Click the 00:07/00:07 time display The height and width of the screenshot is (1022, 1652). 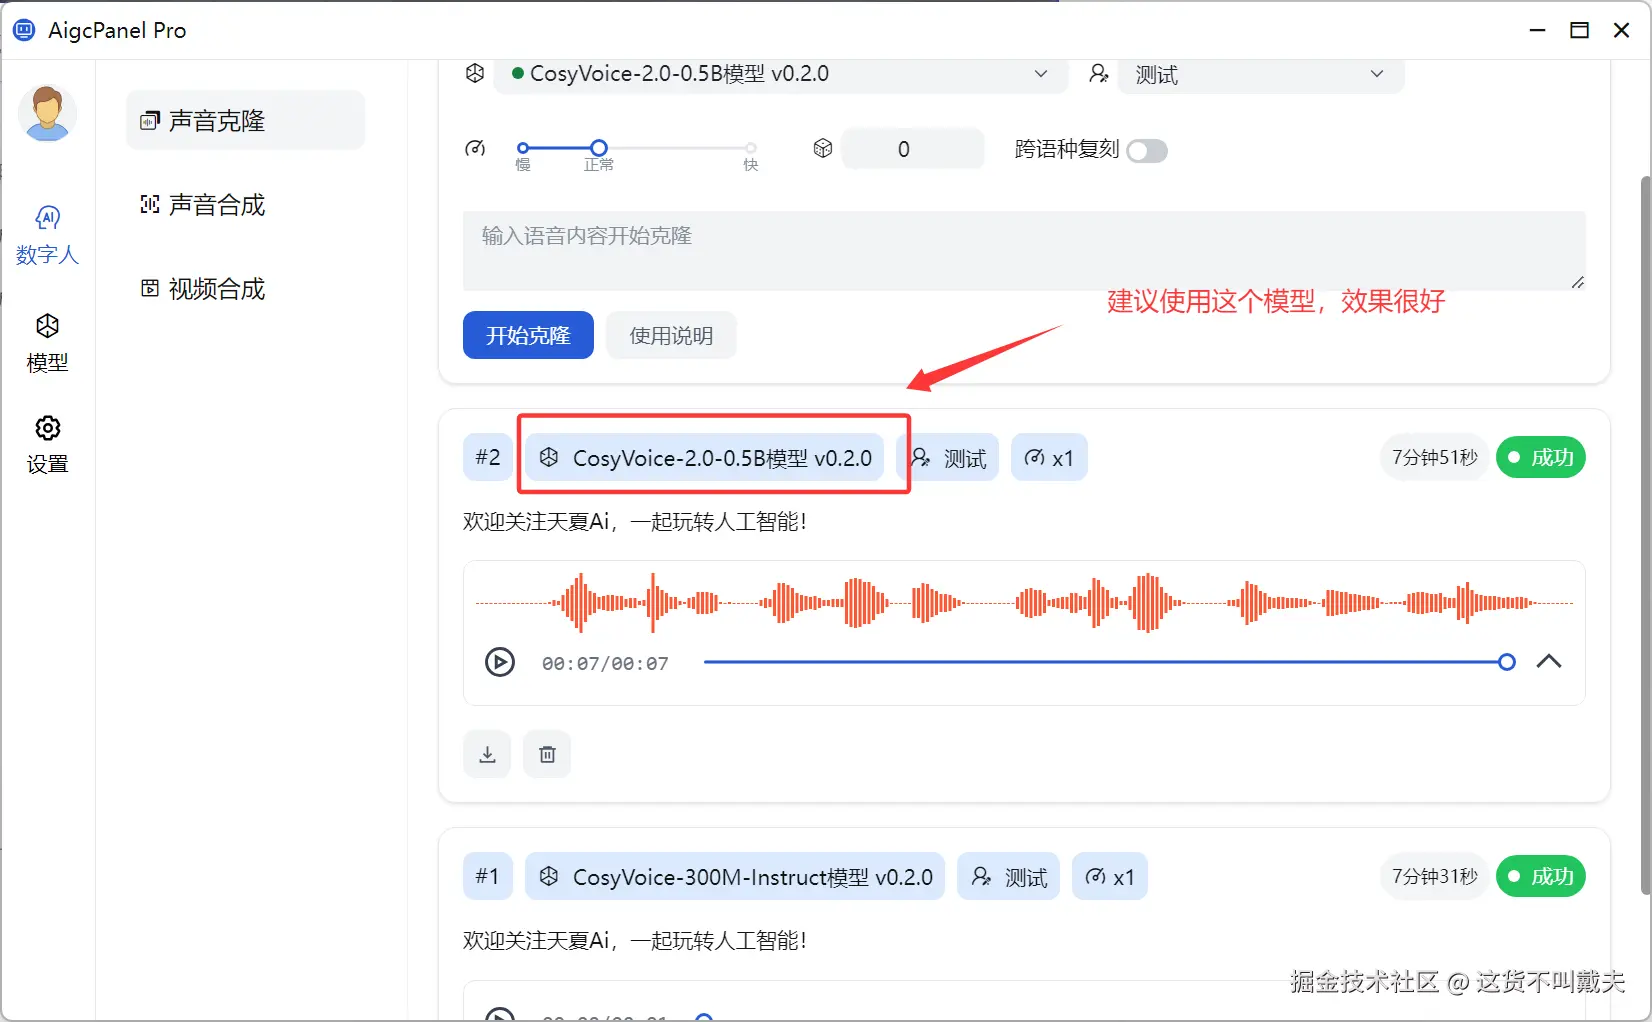tap(605, 663)
